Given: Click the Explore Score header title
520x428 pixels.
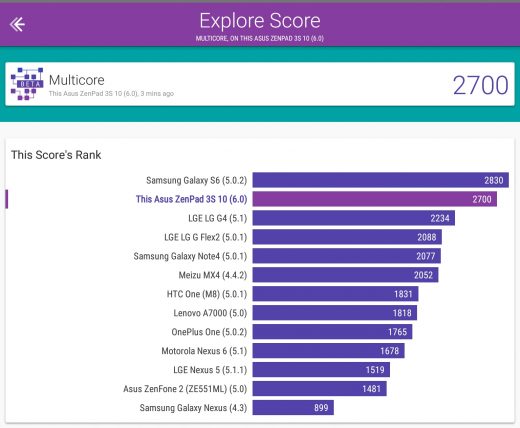Looking at the screenshot, I should [260, 21].
